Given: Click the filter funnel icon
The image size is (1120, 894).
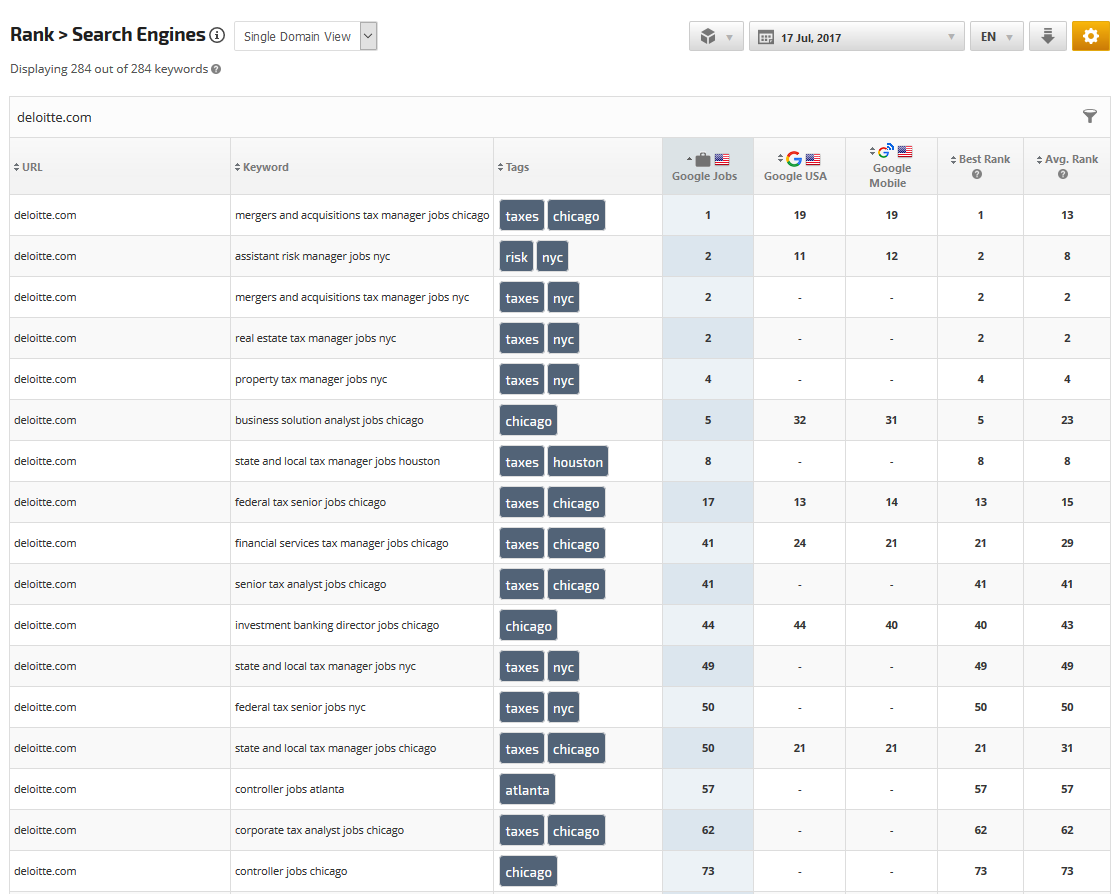Looking at the screenshot, I should tap(1090, 117).
